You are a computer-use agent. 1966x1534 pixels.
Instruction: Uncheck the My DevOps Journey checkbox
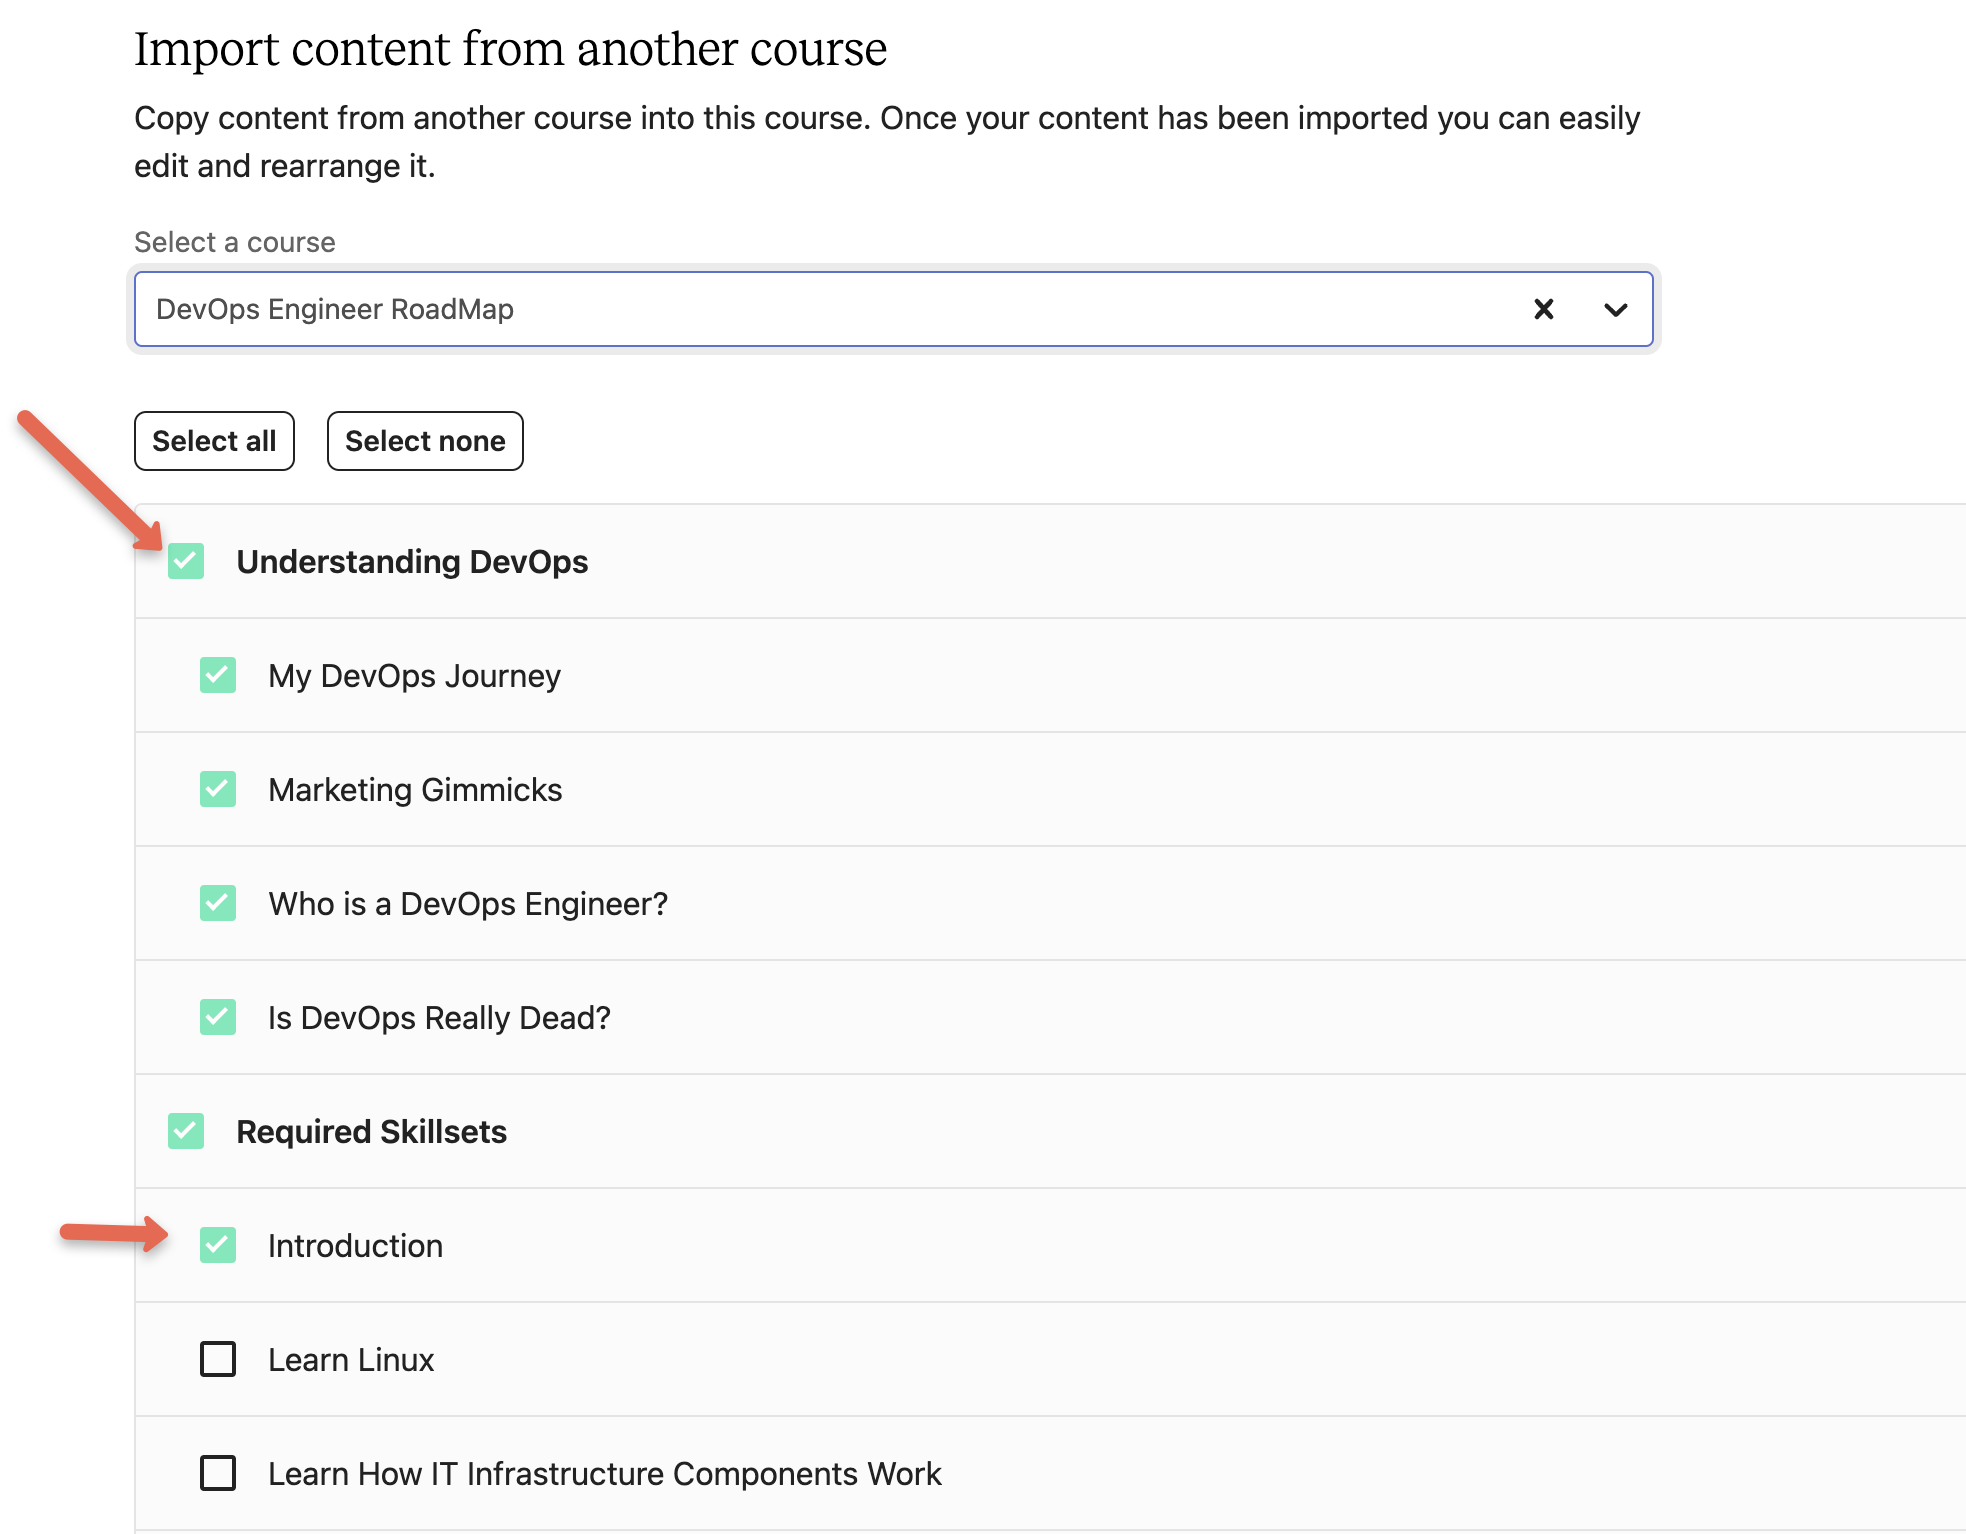(x=218, y=675)
